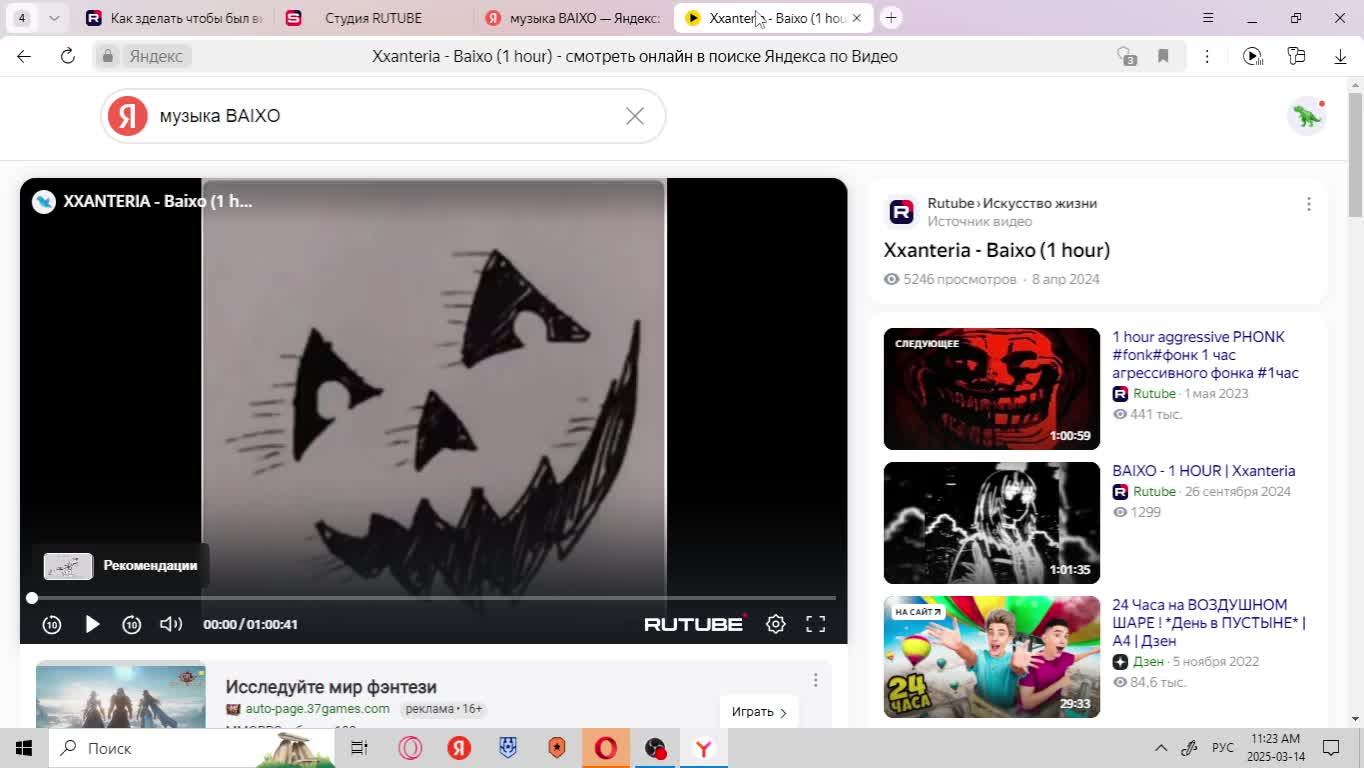The image size is (1364, 768).
Task: Close the current Xxanteria Baixo tab
Action: 856,18
